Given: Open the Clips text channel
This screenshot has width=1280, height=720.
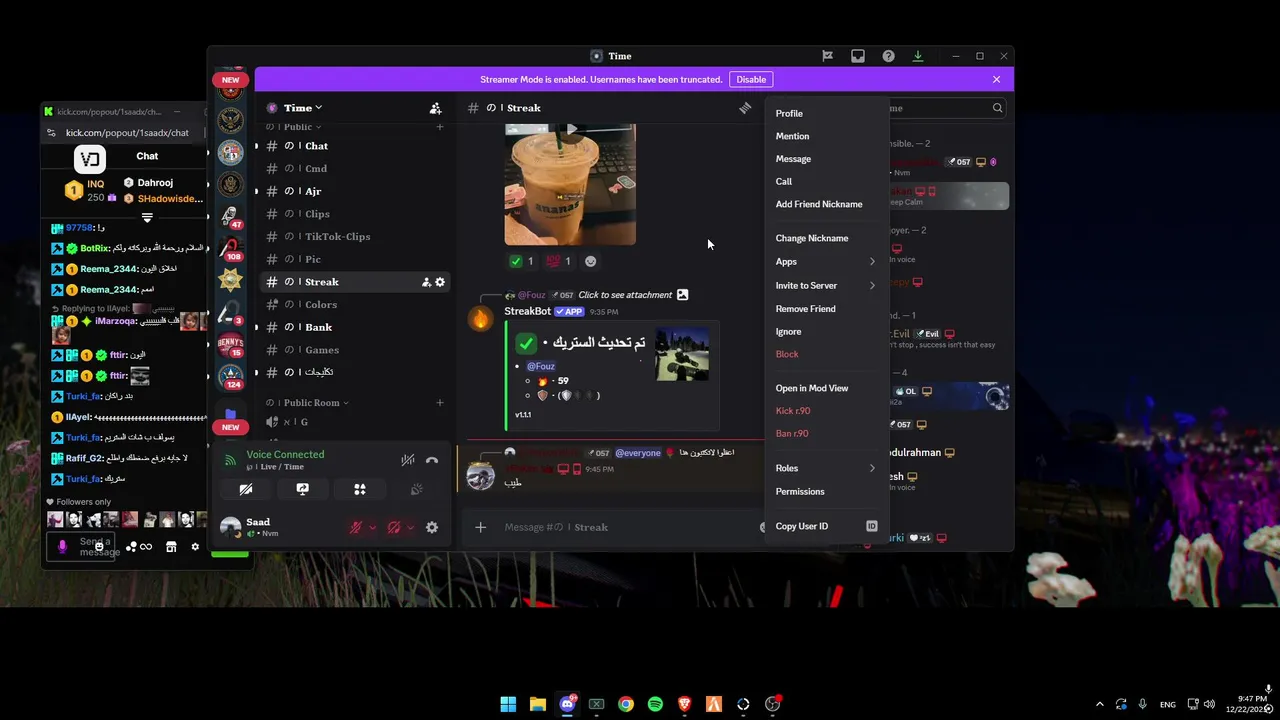Looking at the screenshot, I should 353,214.
